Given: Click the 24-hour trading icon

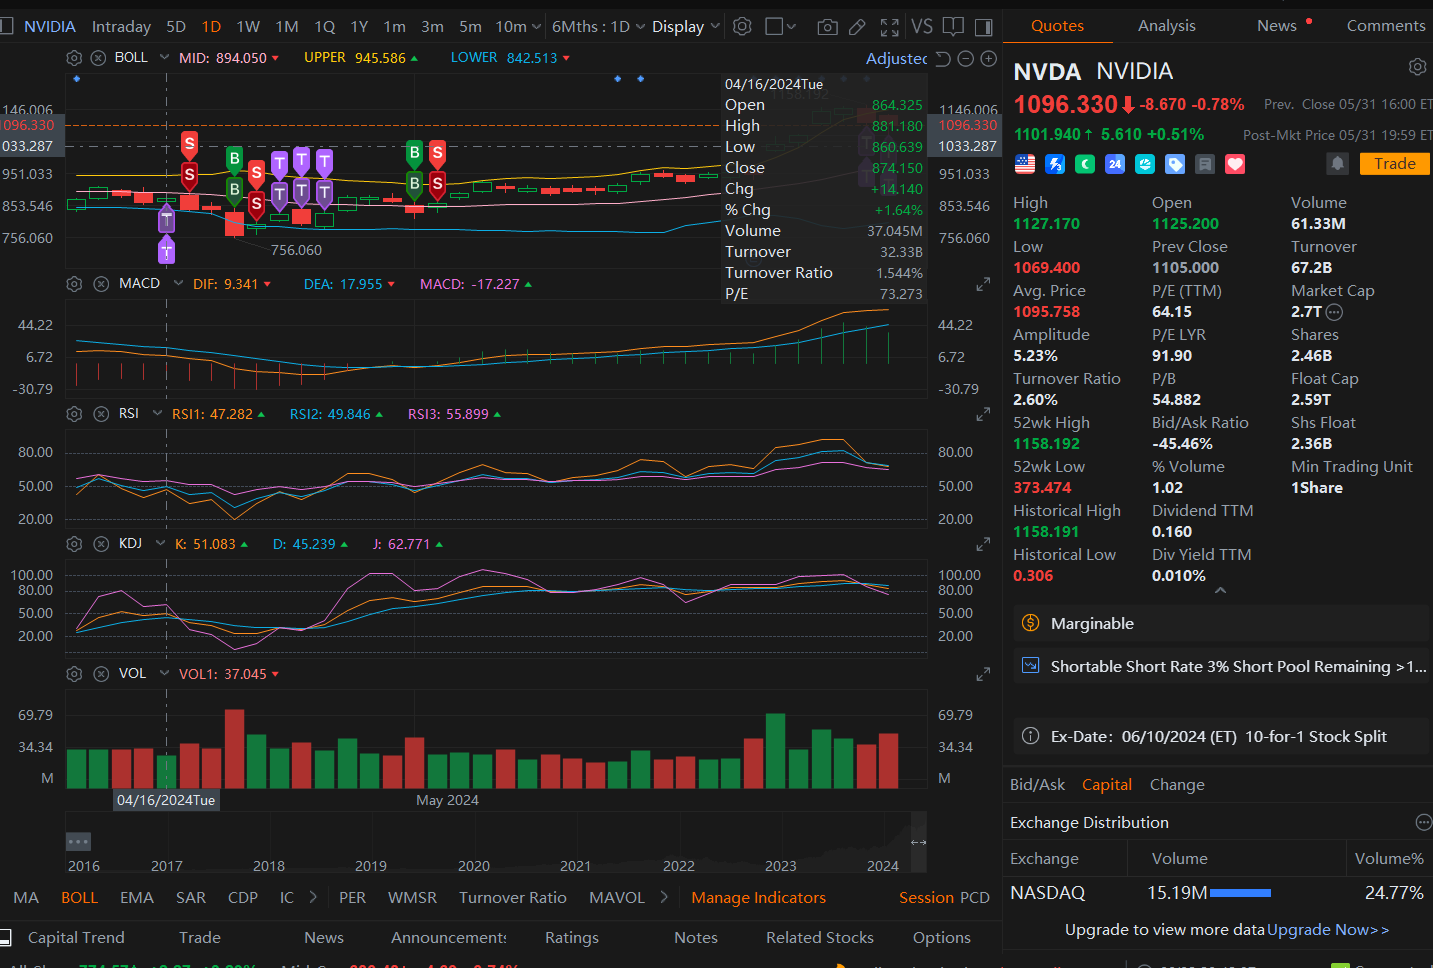Looking at the screenshot, I should tap(1115, 164).
